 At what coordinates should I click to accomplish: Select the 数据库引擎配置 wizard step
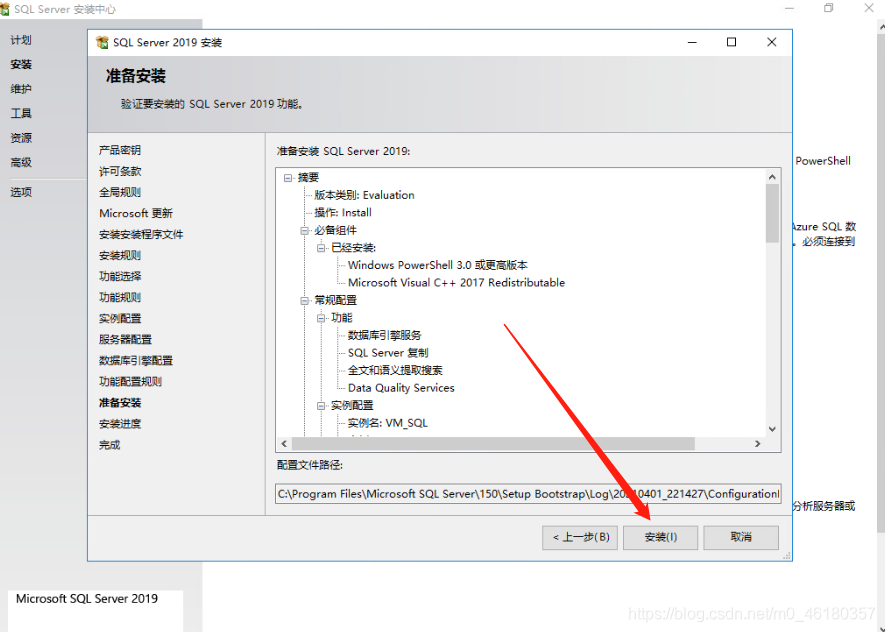pyautogui.click(x=136, y=361)
